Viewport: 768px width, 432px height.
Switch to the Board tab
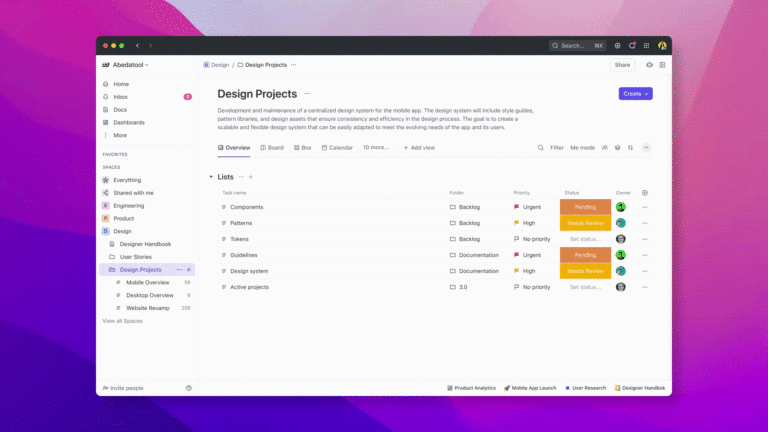(272, 147)
